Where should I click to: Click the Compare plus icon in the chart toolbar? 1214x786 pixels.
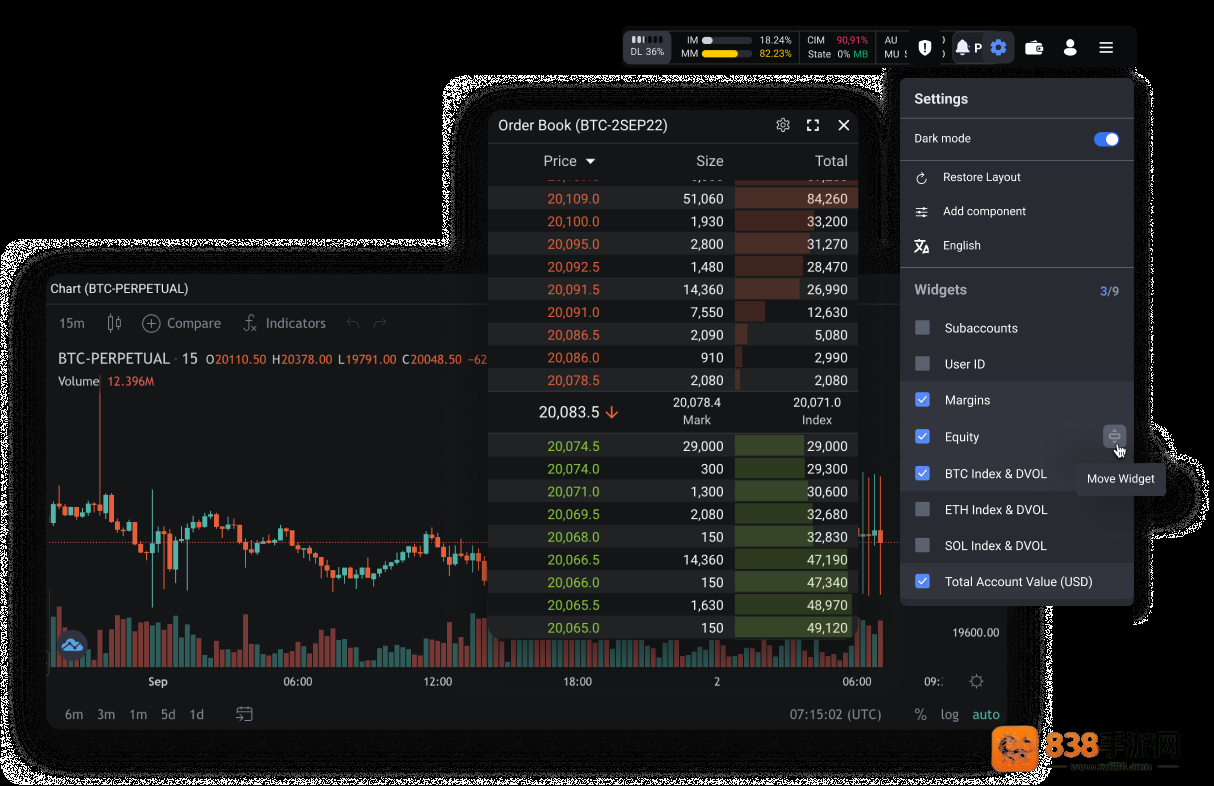(x=151, y=323)
